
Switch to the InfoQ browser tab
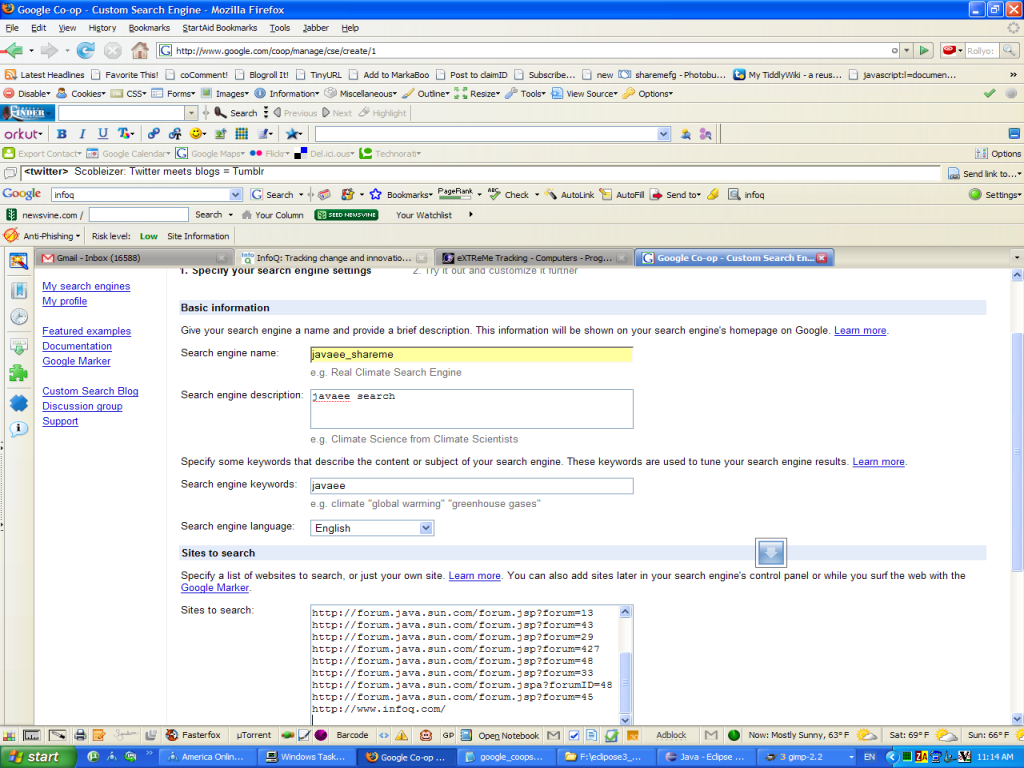pos(334,258)
